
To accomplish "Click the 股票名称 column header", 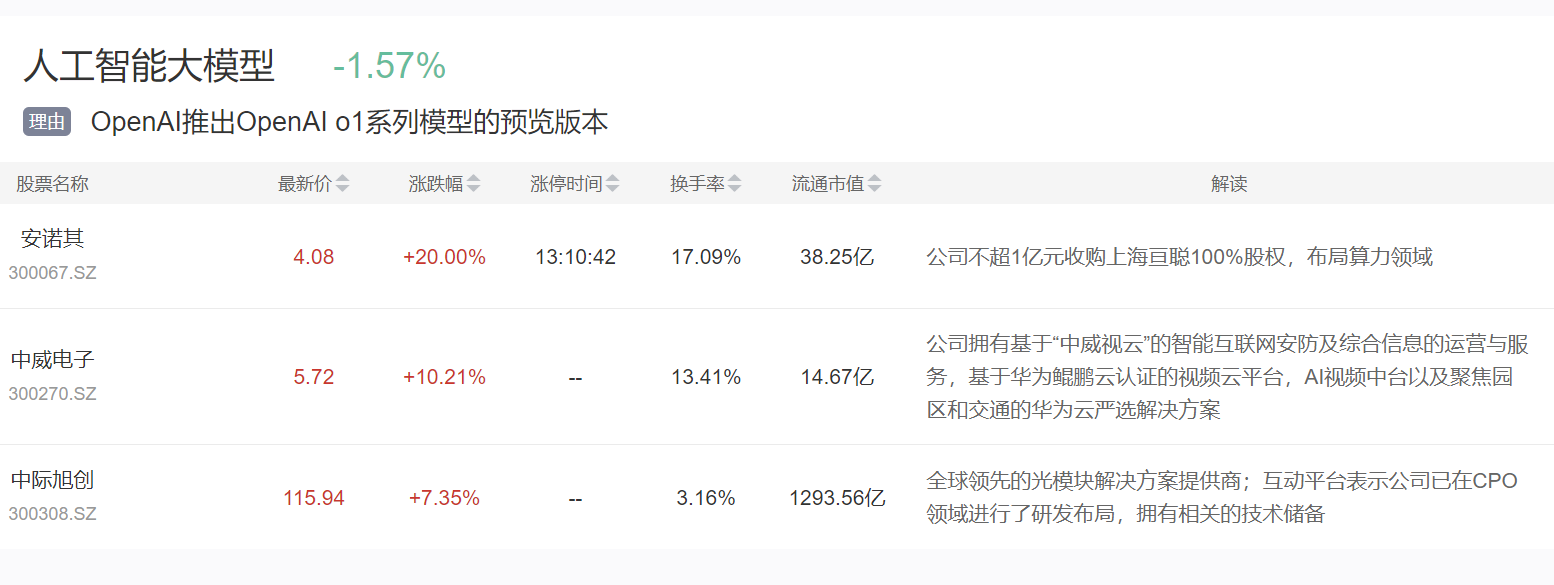I will coord(52,184).
